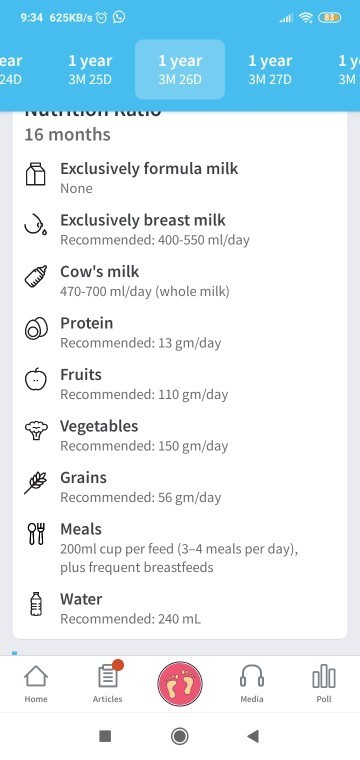Tap the breast milk icon
The image size is (360, 760).
(x=36, y=225)
